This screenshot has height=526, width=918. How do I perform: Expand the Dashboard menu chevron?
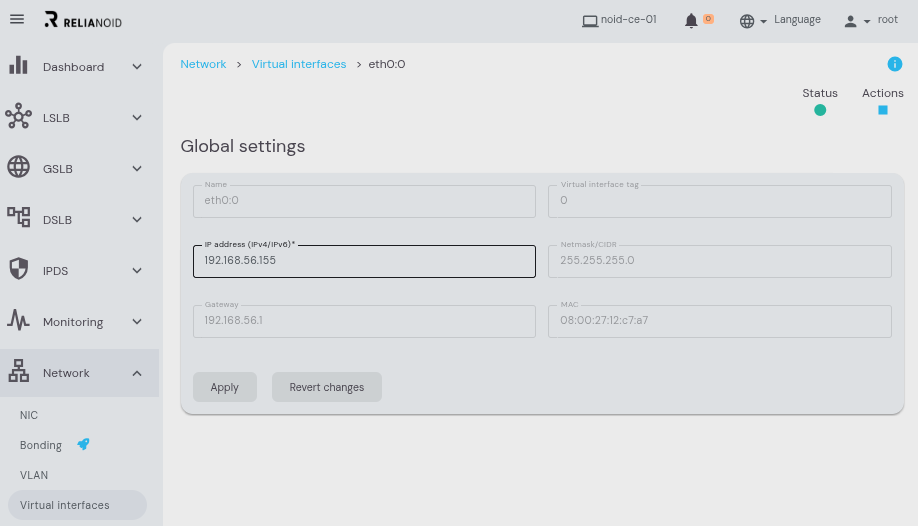click(x=137, y=67)
